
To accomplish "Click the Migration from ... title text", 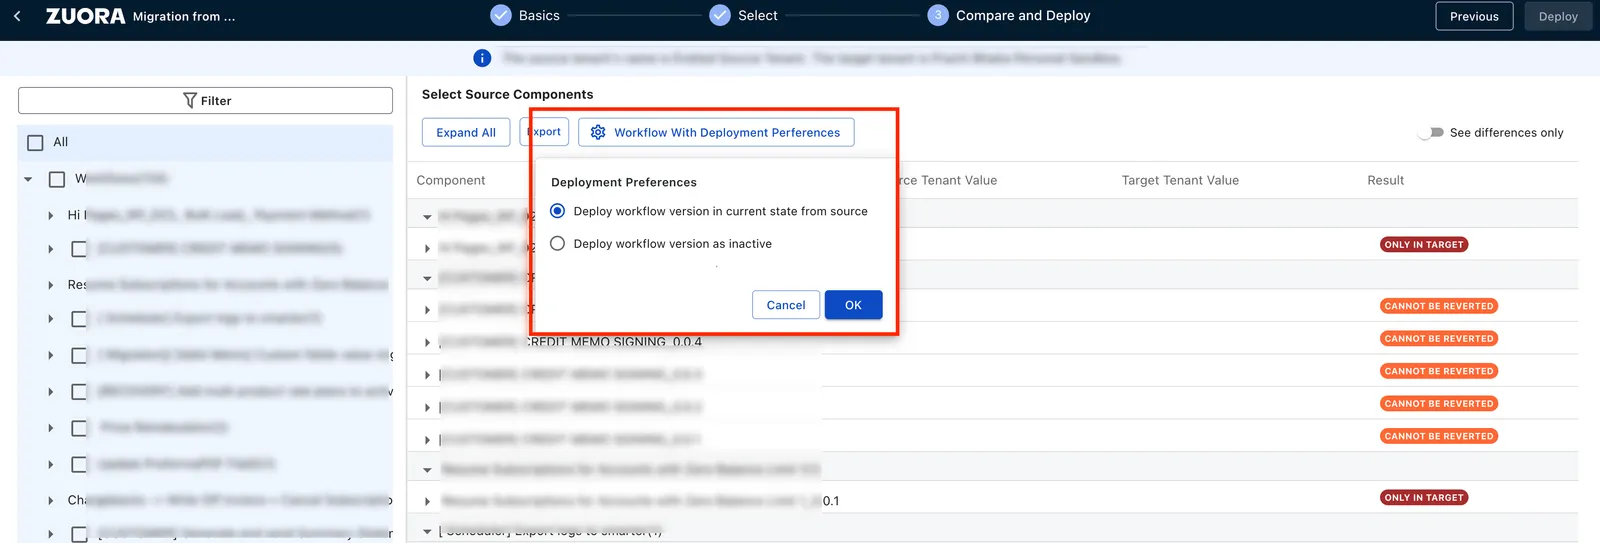I will [184, 16].
